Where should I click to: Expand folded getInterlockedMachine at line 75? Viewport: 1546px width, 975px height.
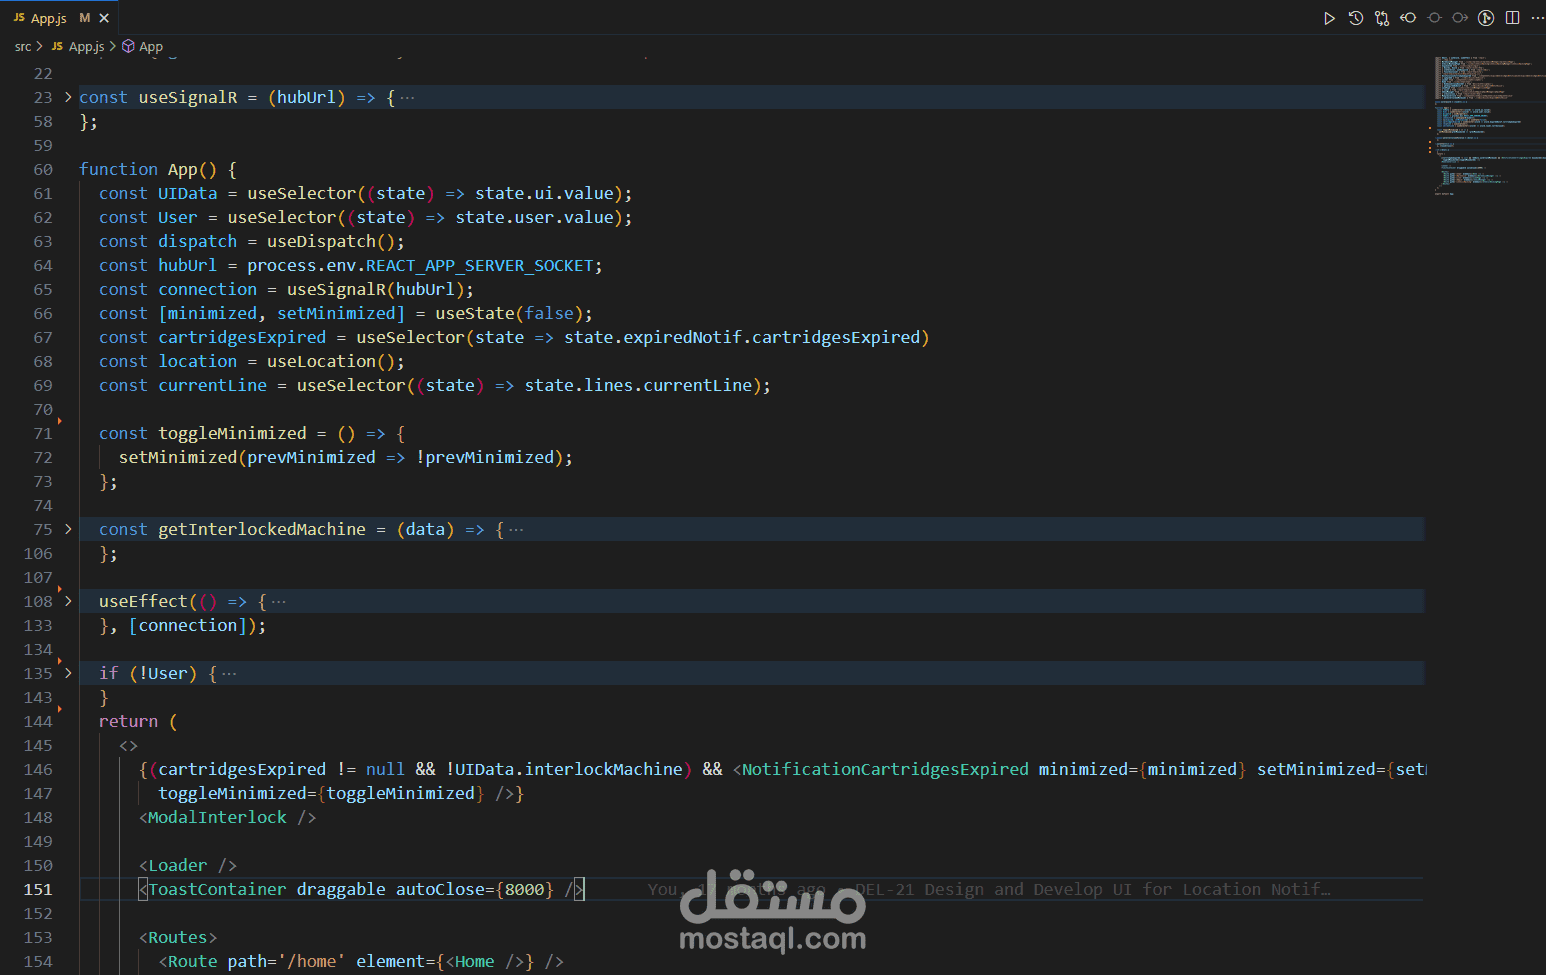coord(68,529)
